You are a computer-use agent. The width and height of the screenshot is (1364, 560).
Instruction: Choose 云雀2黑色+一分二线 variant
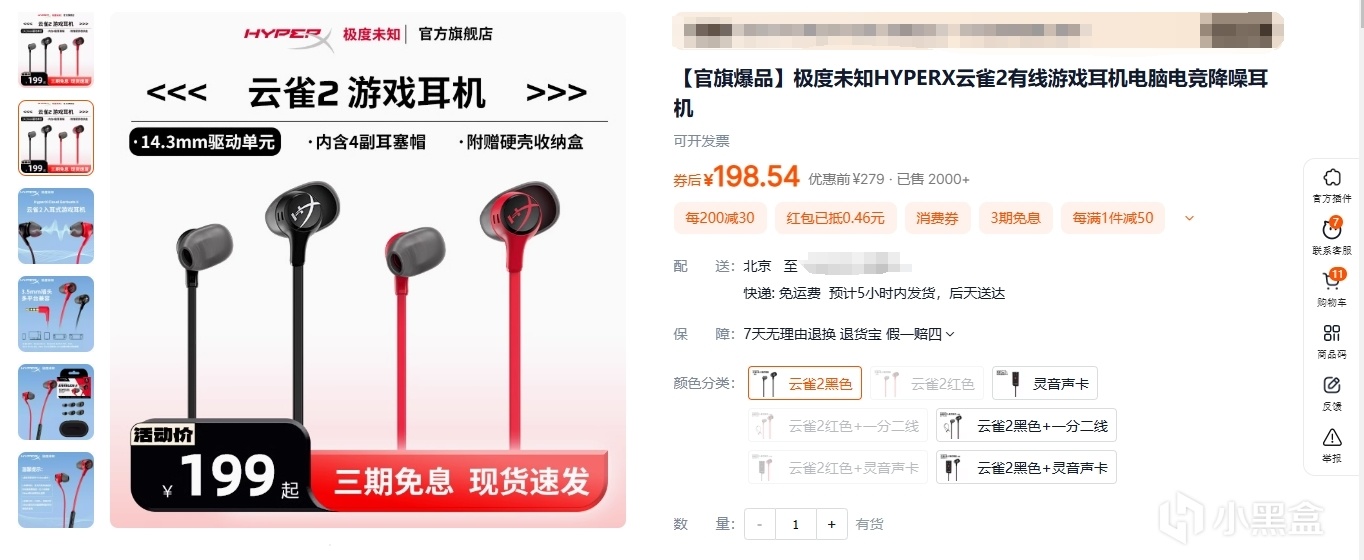[1026, 426]
